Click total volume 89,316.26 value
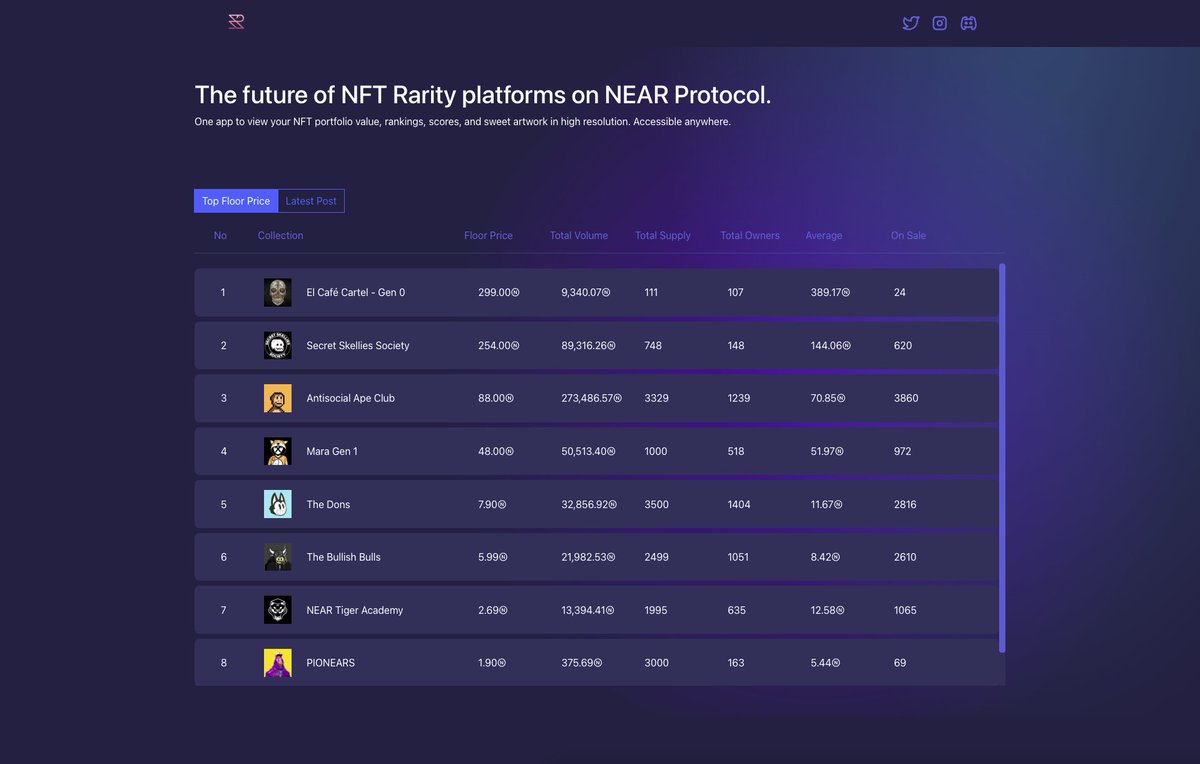 point(589,345)
